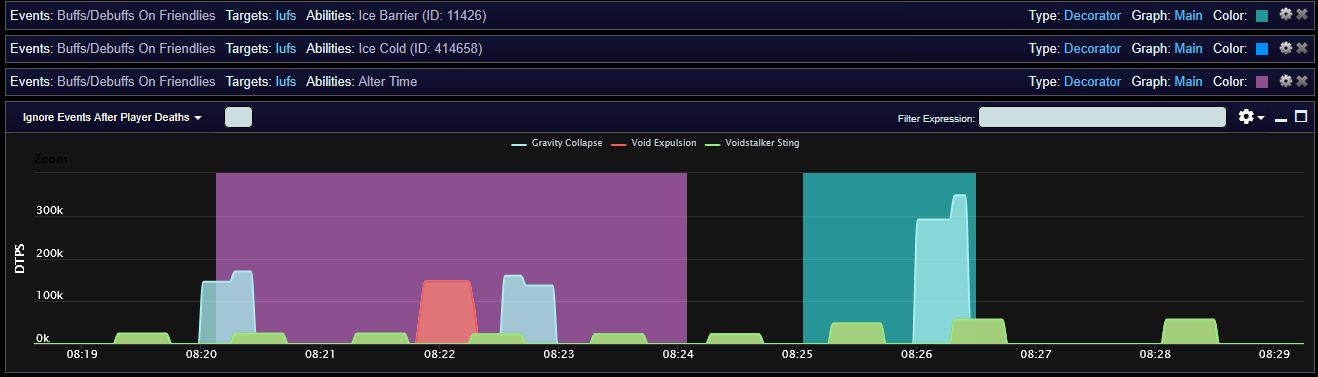Click 'Alter Time' ability text

[388, 82]
